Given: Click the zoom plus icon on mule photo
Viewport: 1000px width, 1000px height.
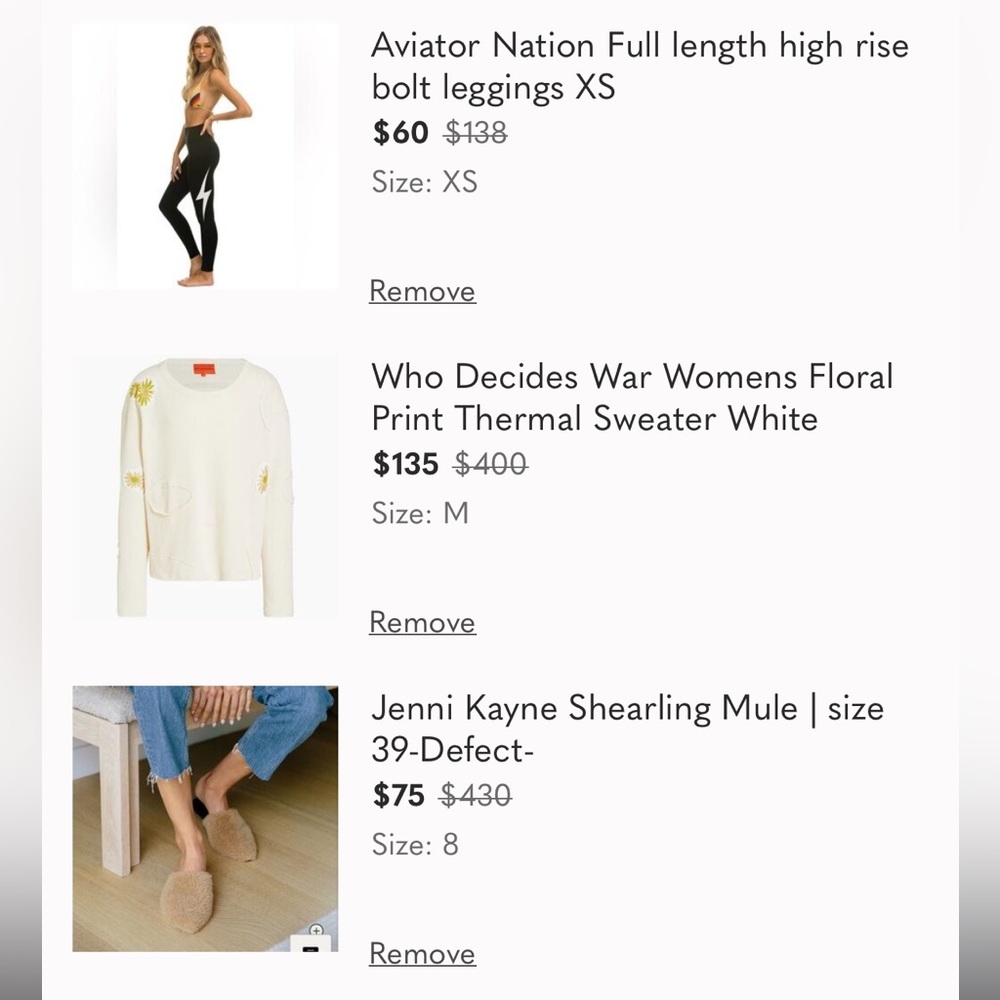Looking at the screenshot, I should (317, 930).
